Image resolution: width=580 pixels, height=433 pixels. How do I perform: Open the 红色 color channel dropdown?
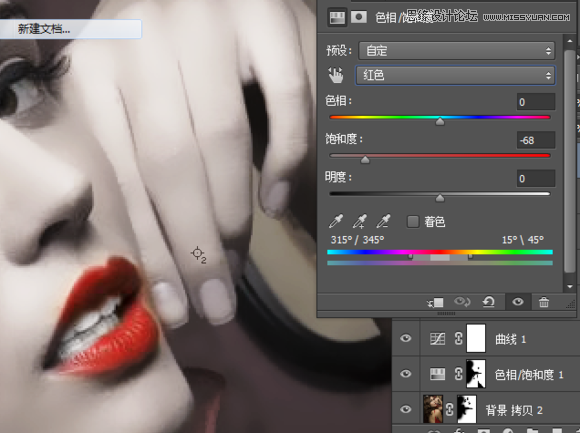[x=455, y=75]
